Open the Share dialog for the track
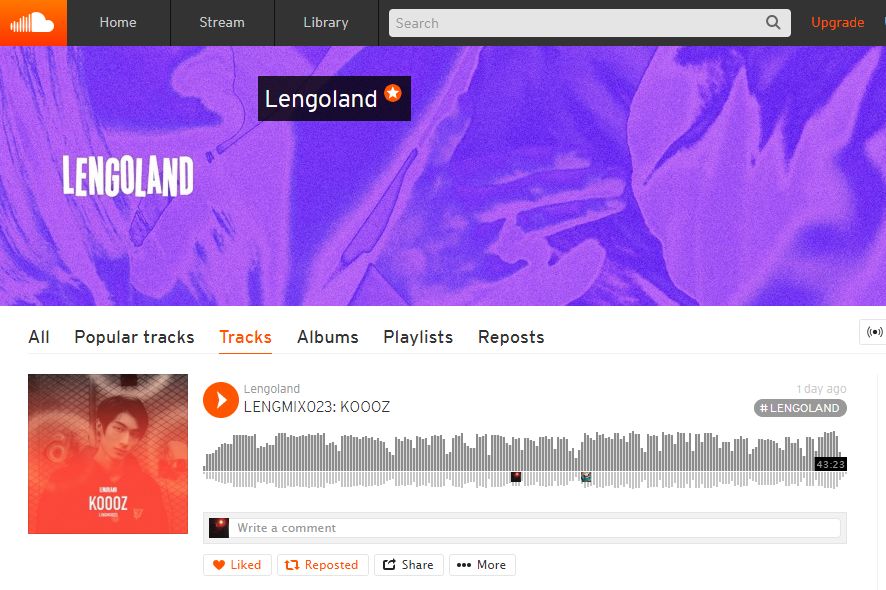886x590 pixels. click(409, 565)
